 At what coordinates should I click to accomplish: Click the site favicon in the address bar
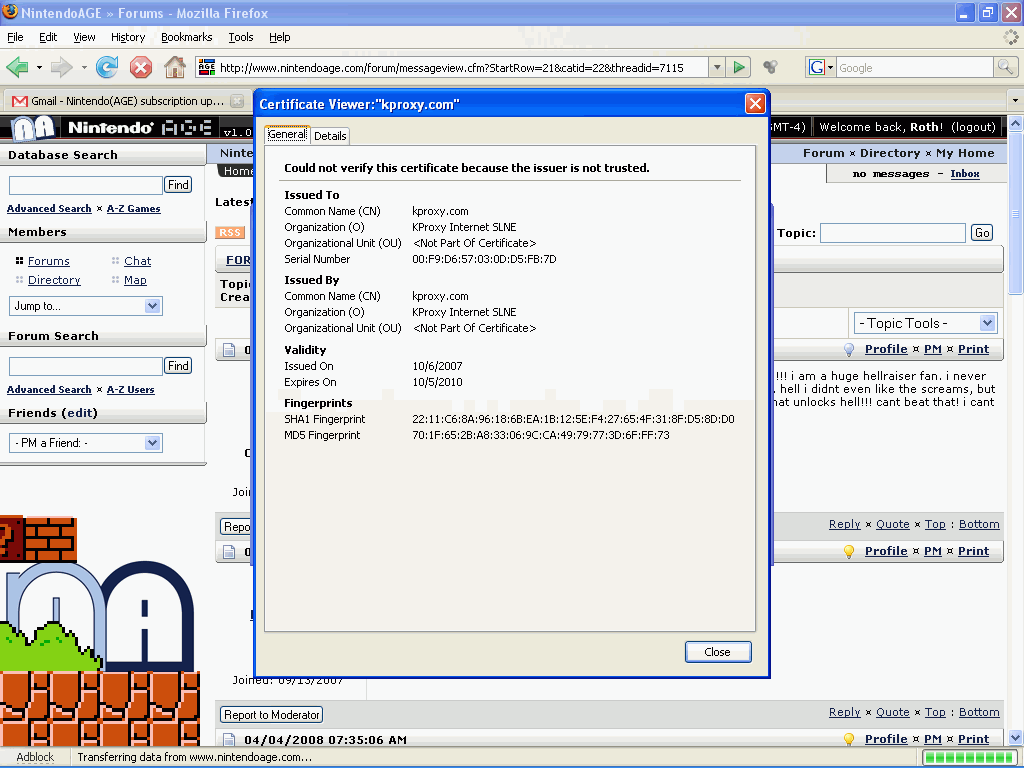pos(206,67)
